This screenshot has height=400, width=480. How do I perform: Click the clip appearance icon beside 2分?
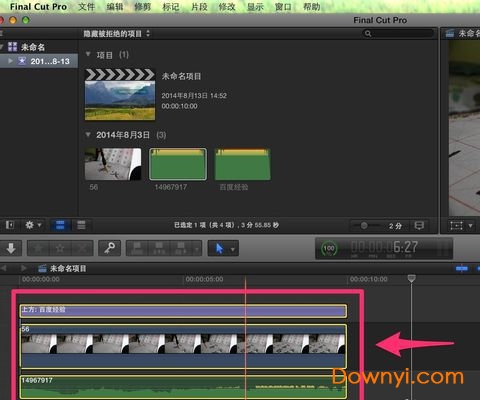click(x=419, y=226)
